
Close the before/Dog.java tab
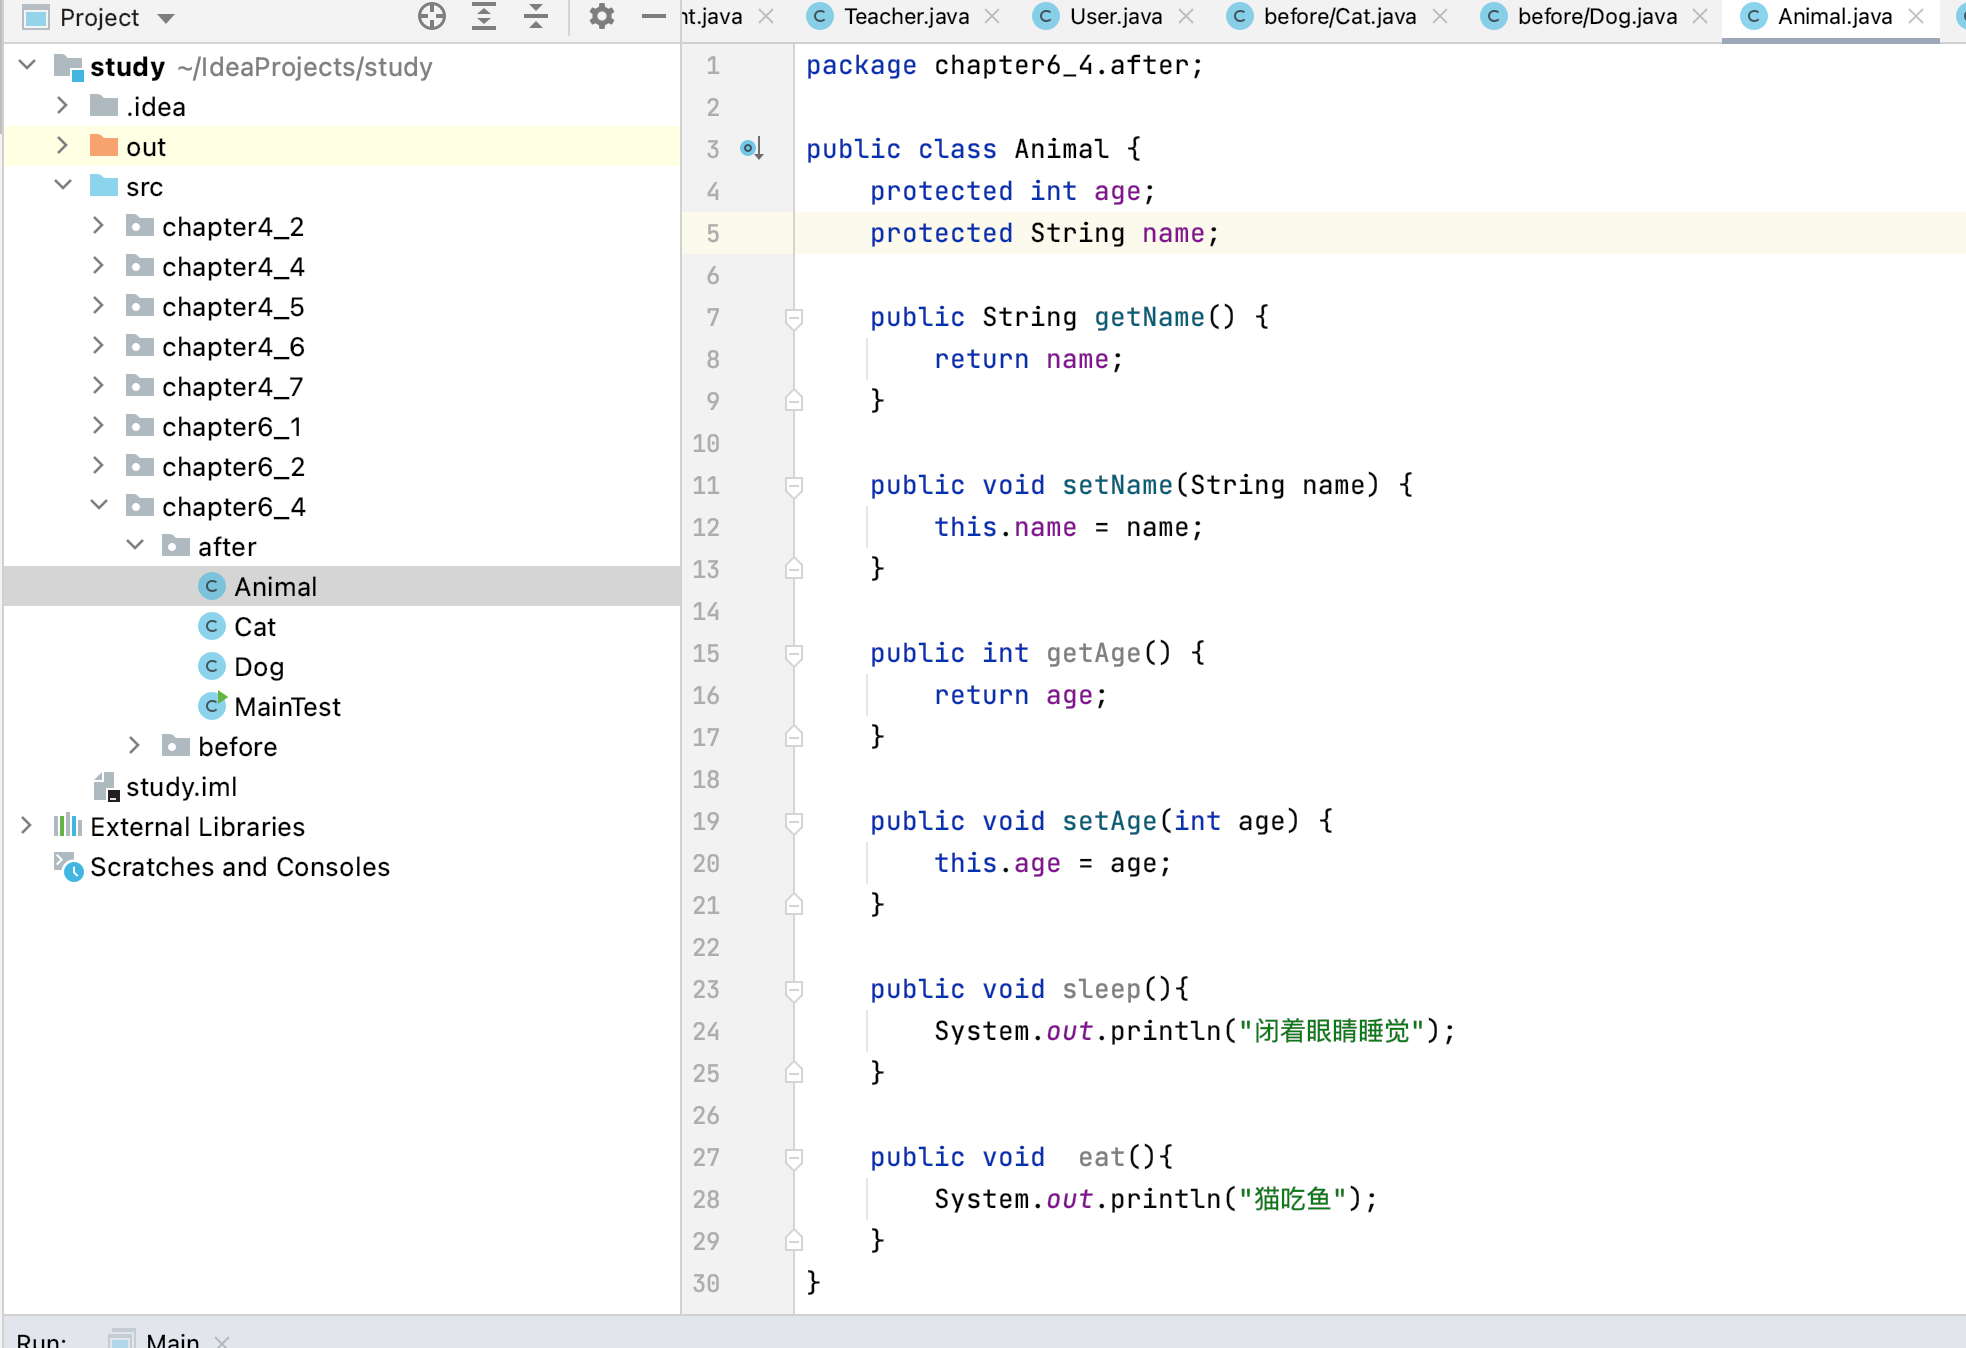(1700, 16)
